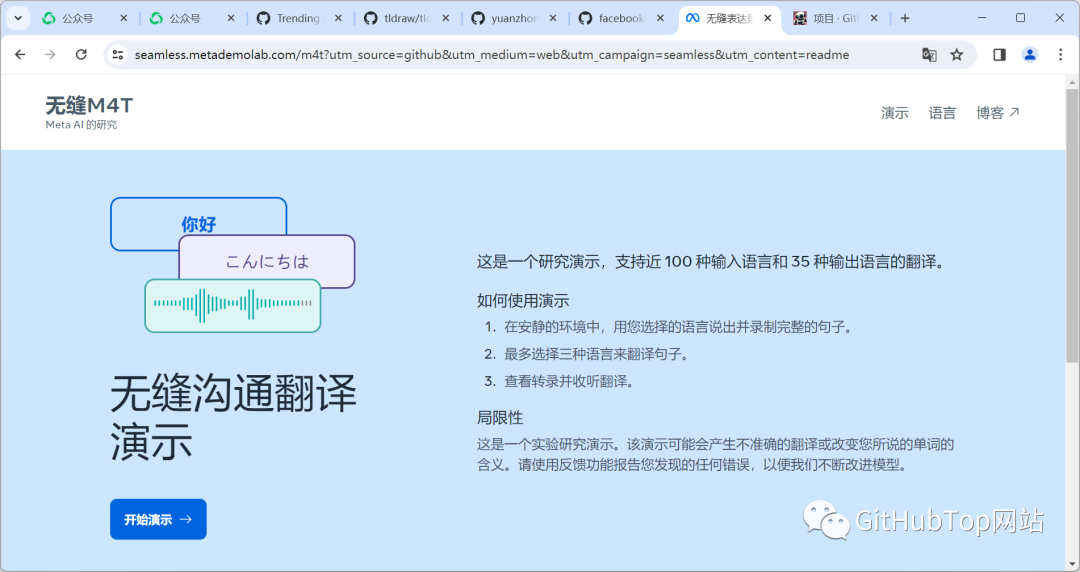Minimize the browser window
This screenshot has width=1080, height=572.
982,18
